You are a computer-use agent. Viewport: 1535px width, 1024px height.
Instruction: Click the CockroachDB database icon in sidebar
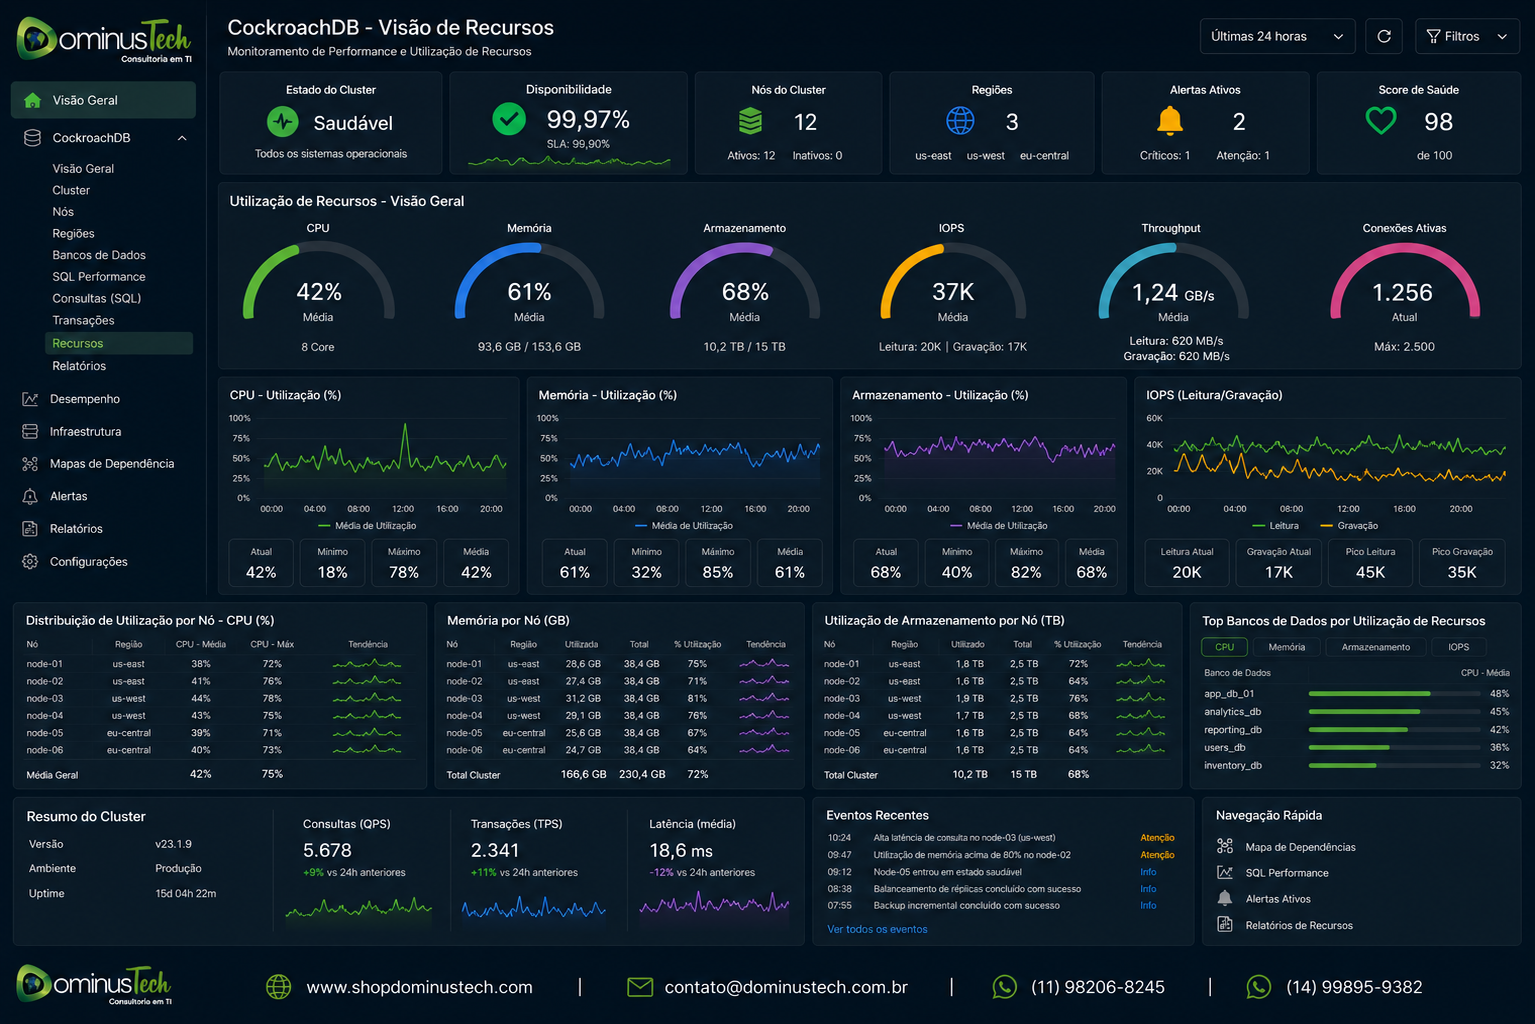[32, 138]
